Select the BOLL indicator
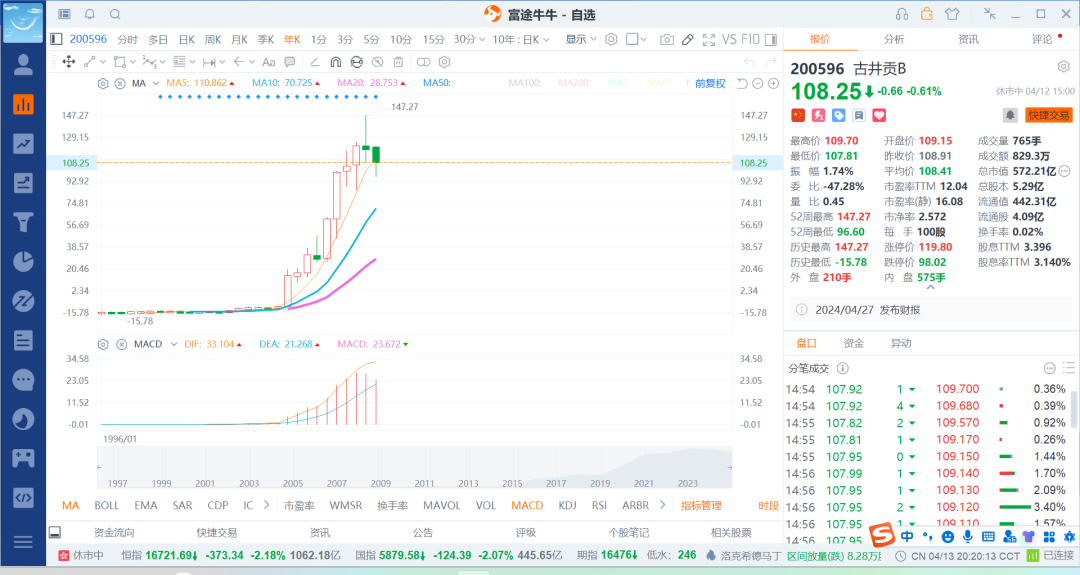 (x=107, y=505)
